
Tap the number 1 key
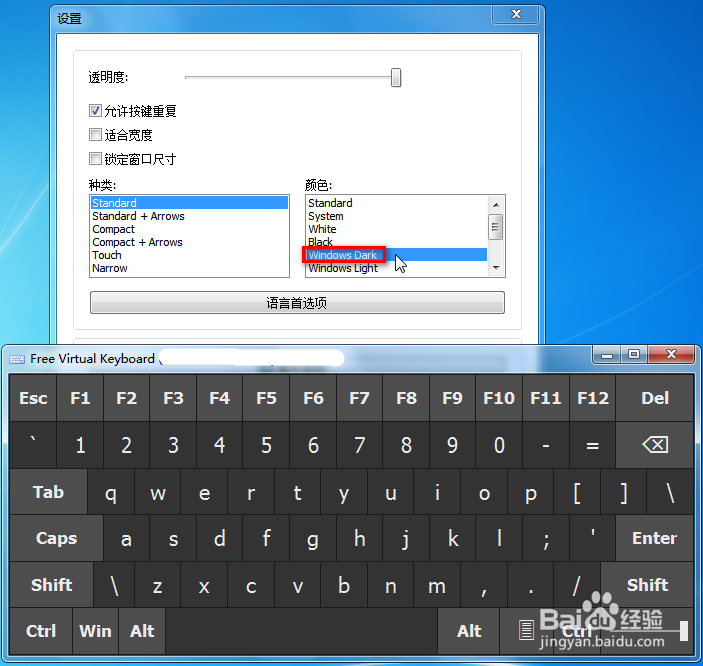80,445
